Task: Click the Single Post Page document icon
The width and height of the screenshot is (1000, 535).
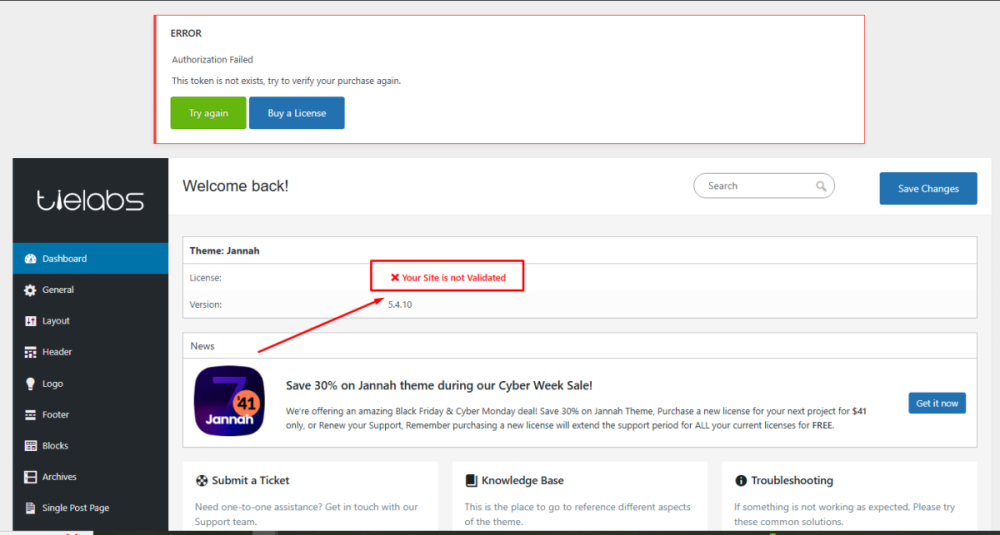Action: coord(30,508)
